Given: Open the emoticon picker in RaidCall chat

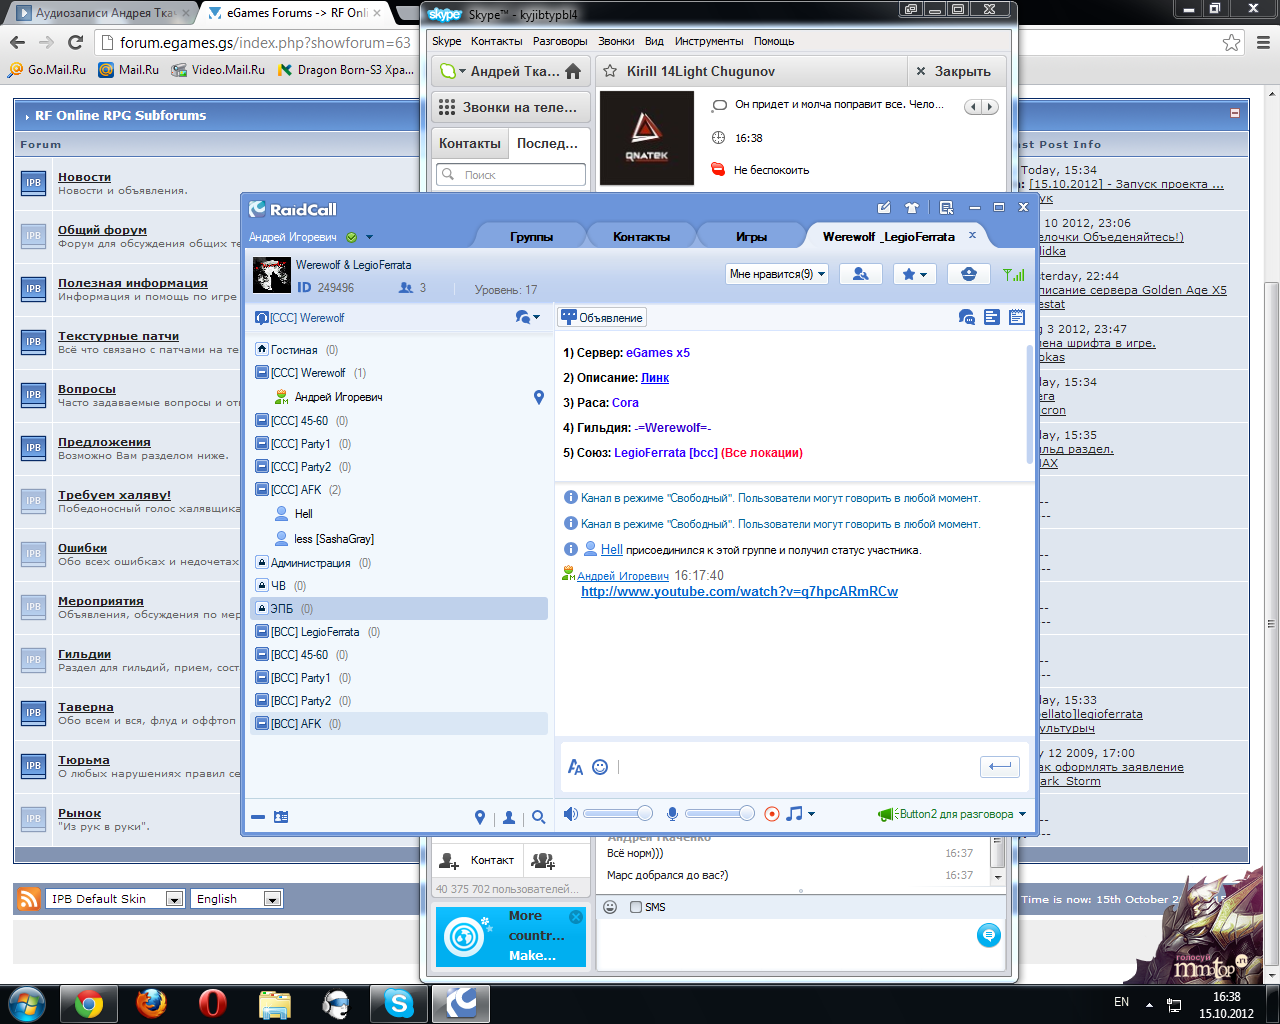Looking at the screenshot, I should point(600,767).
